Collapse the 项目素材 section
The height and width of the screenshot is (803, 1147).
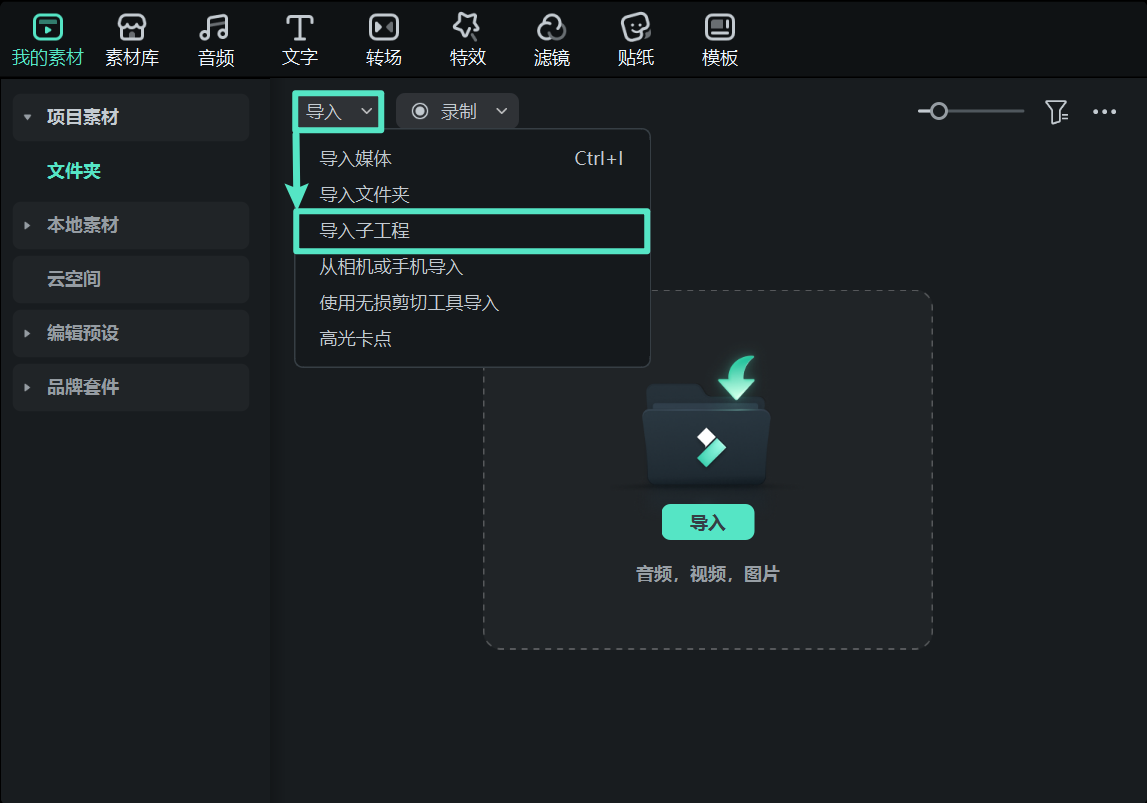tap(28, 117)
